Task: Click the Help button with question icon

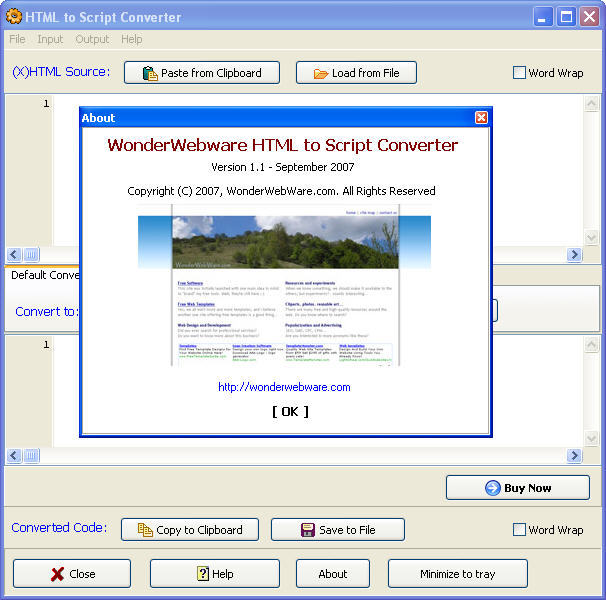Action: (x=215, y=574)
